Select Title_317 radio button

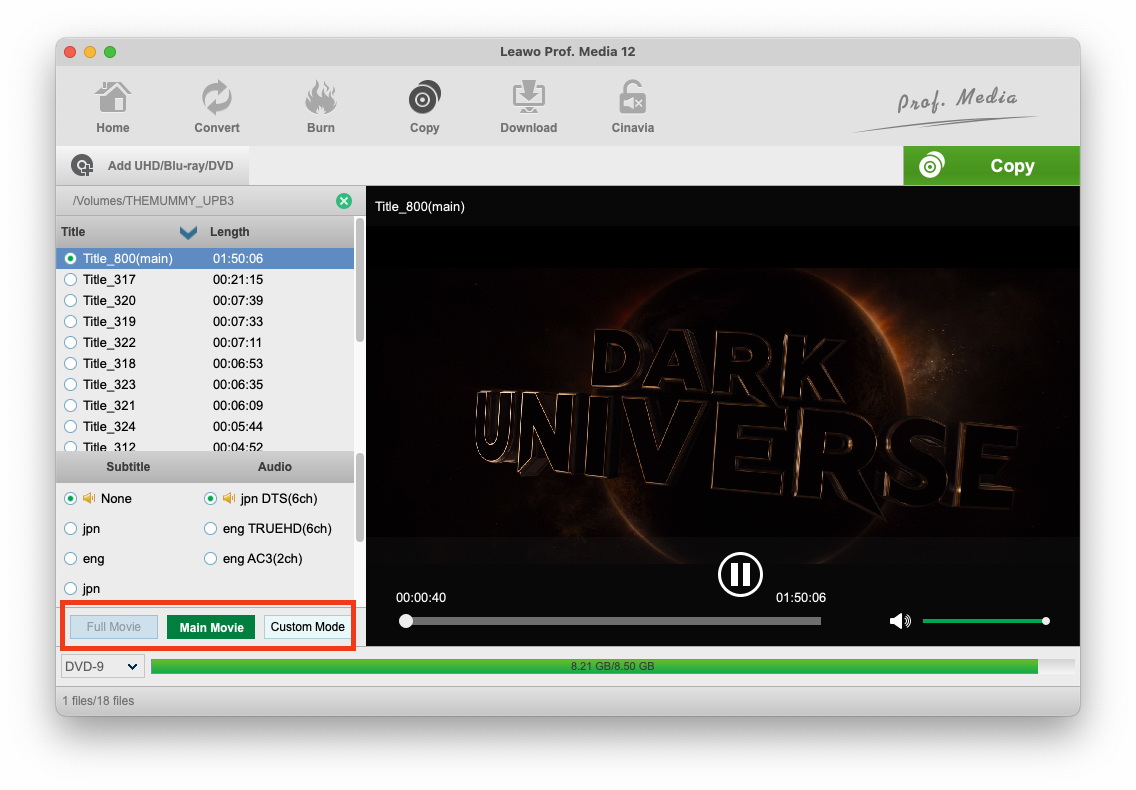[70, 280]
